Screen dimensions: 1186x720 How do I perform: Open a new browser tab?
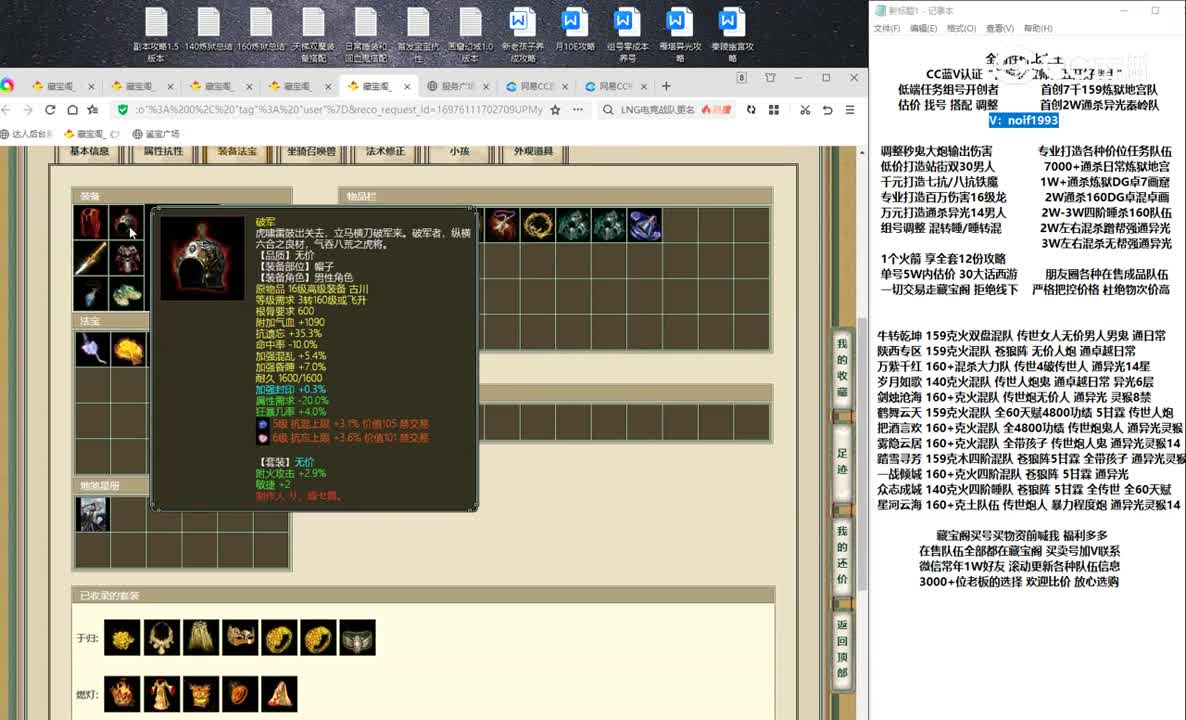(666, 86)
